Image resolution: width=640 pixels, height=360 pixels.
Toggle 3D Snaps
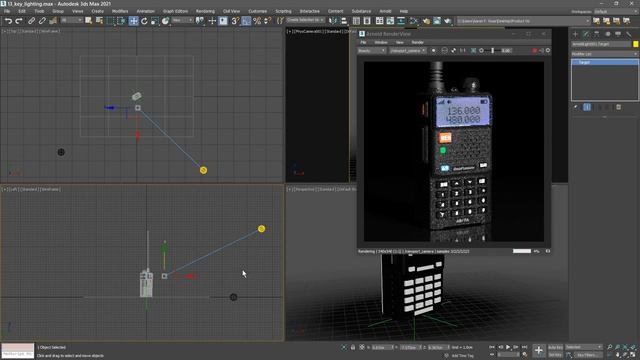tap(235, 21)
